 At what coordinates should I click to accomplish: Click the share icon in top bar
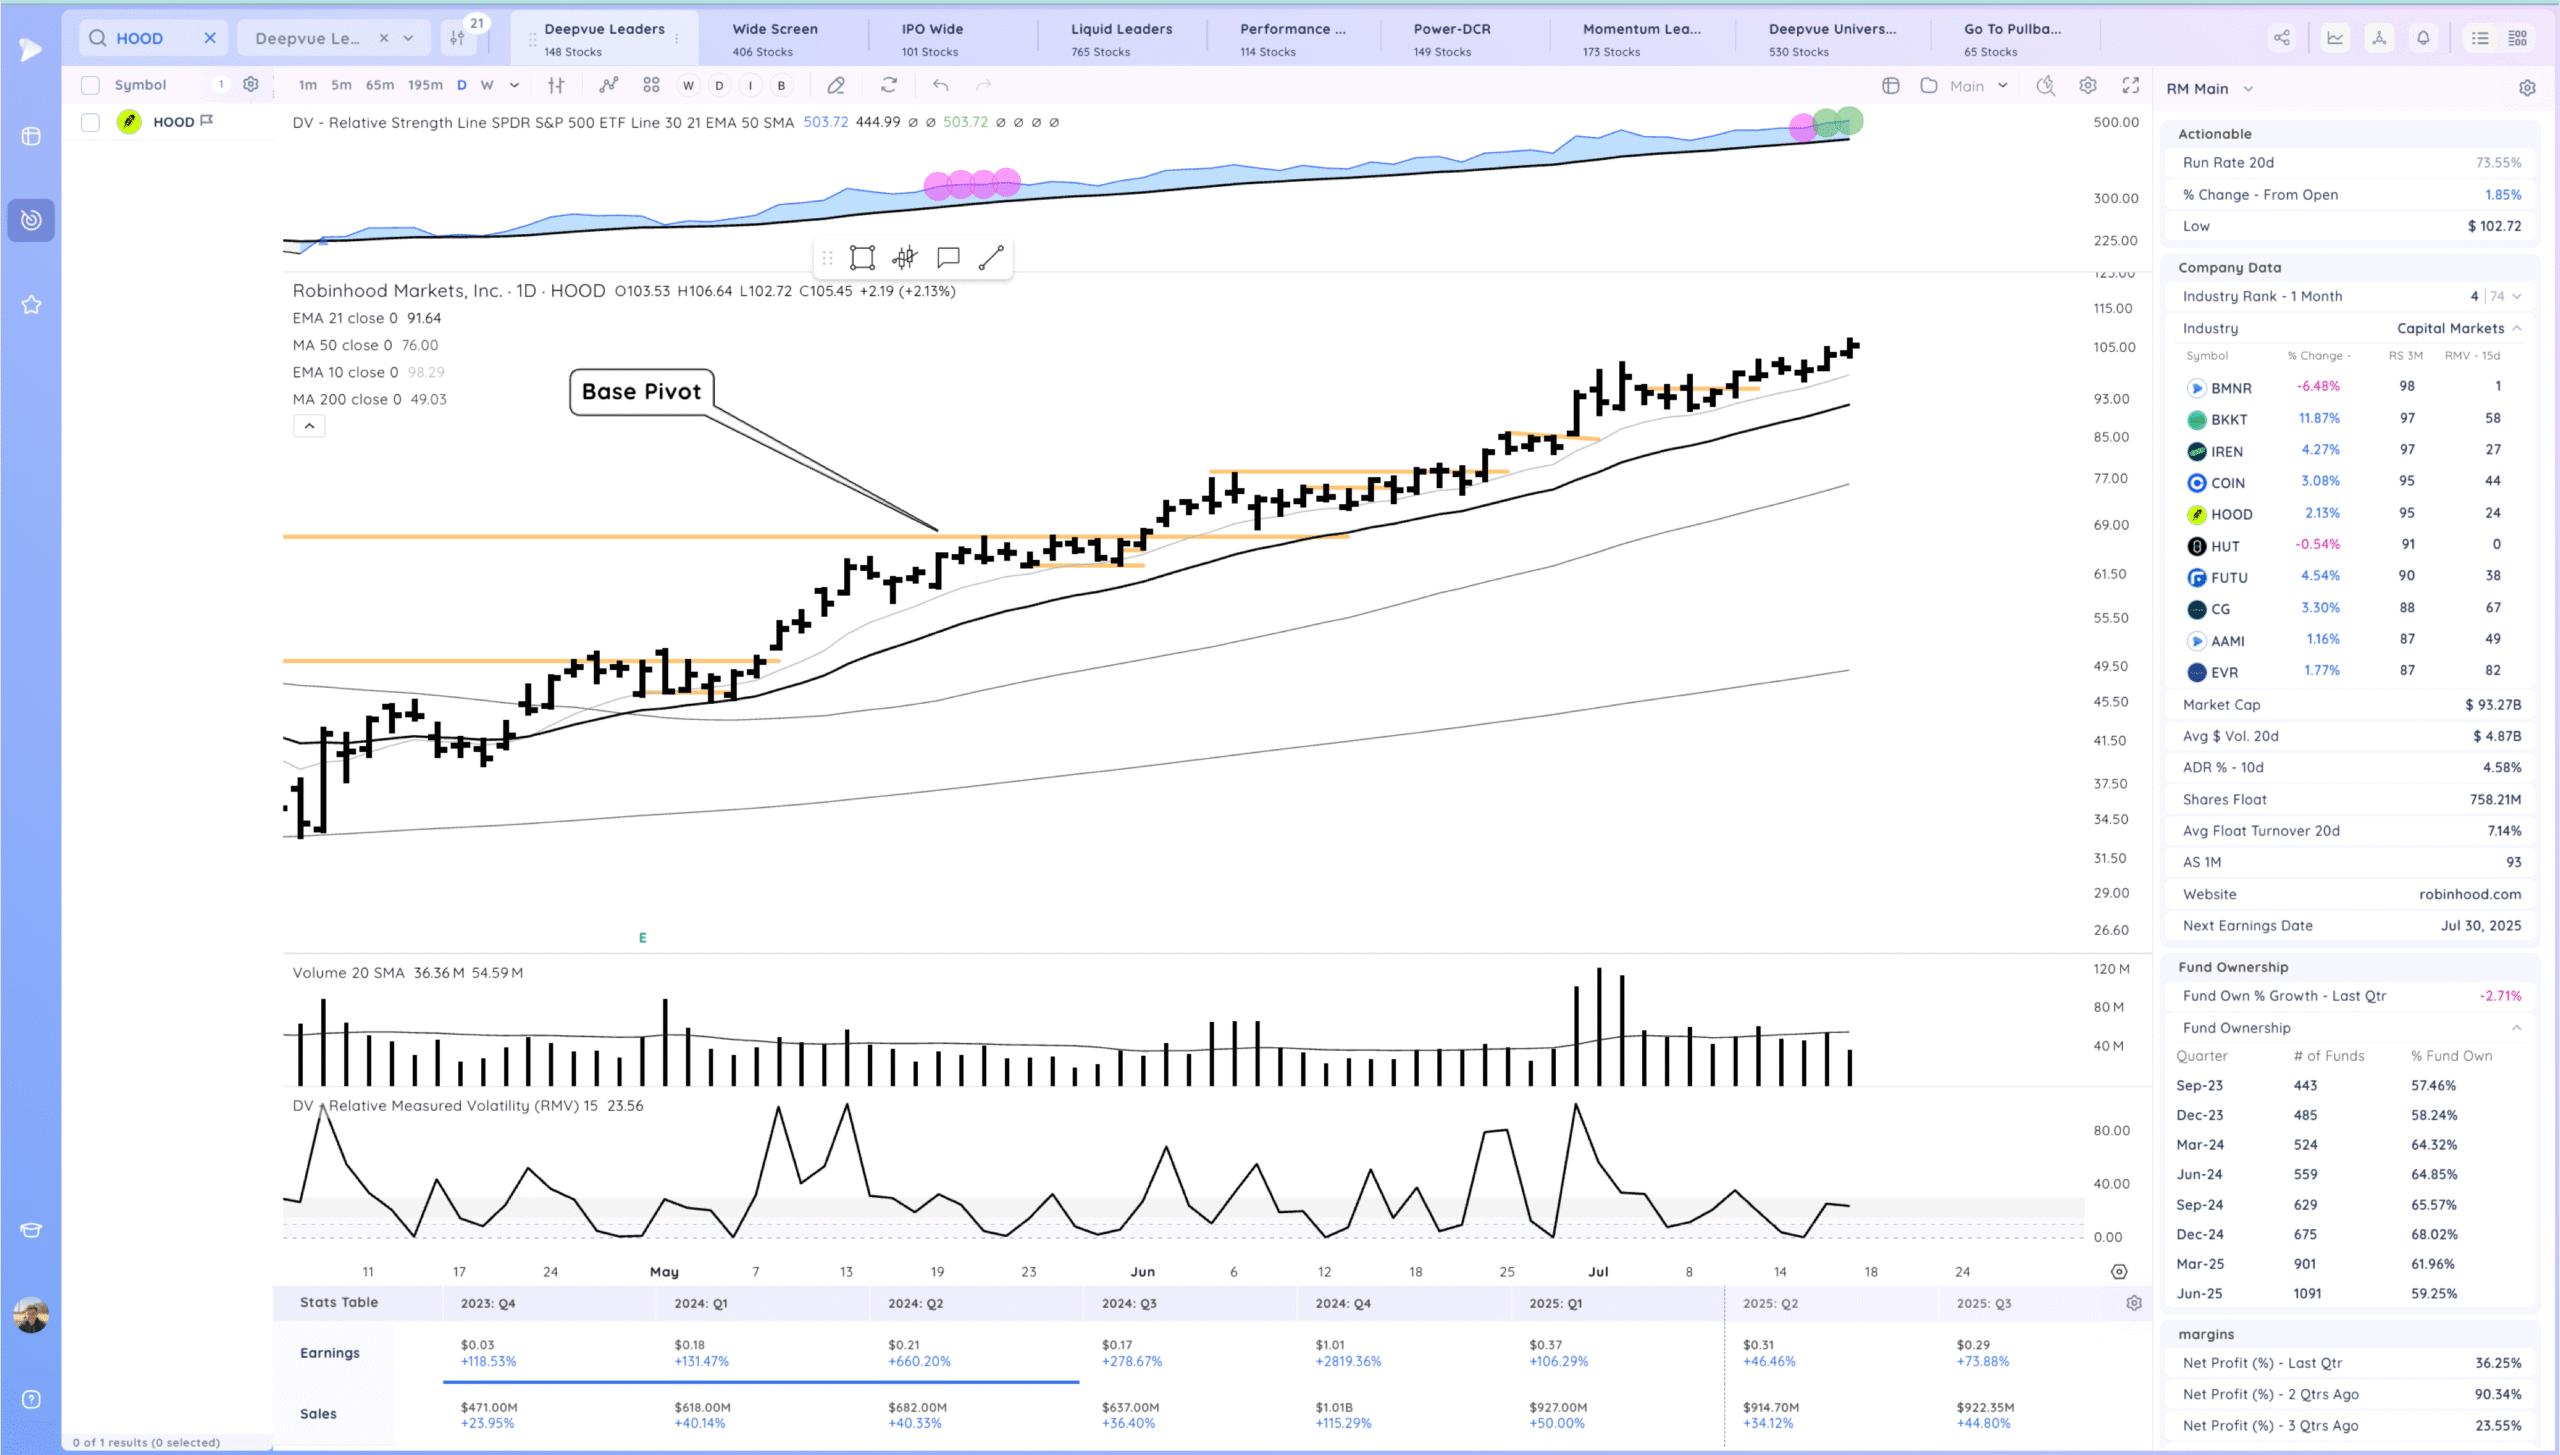coord(2282,38)
